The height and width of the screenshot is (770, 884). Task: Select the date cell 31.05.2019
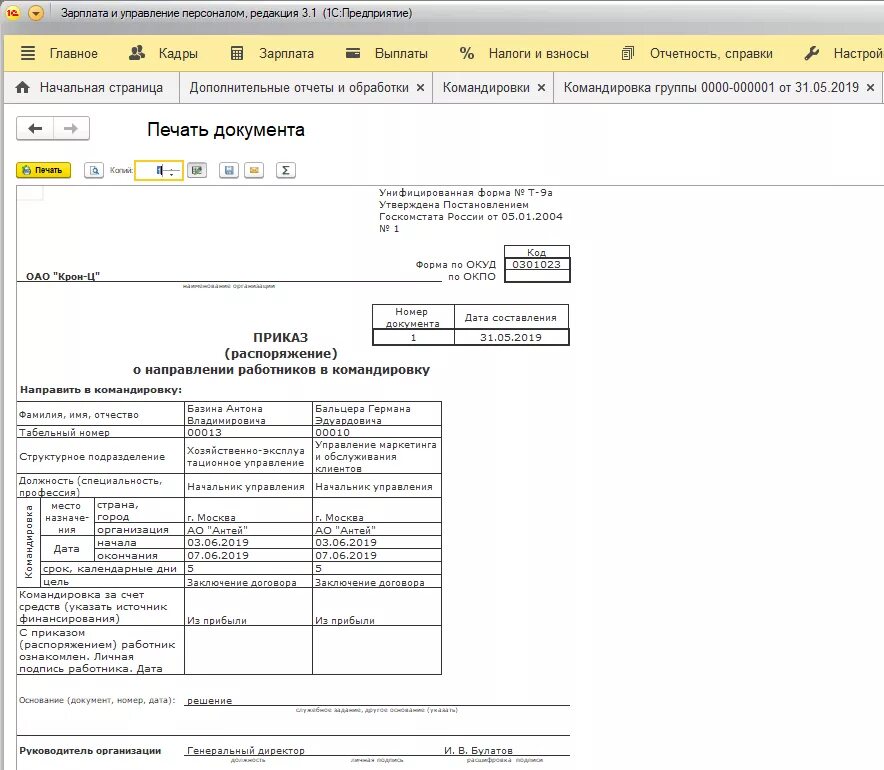pyautogui.click(x=511, y=337)
